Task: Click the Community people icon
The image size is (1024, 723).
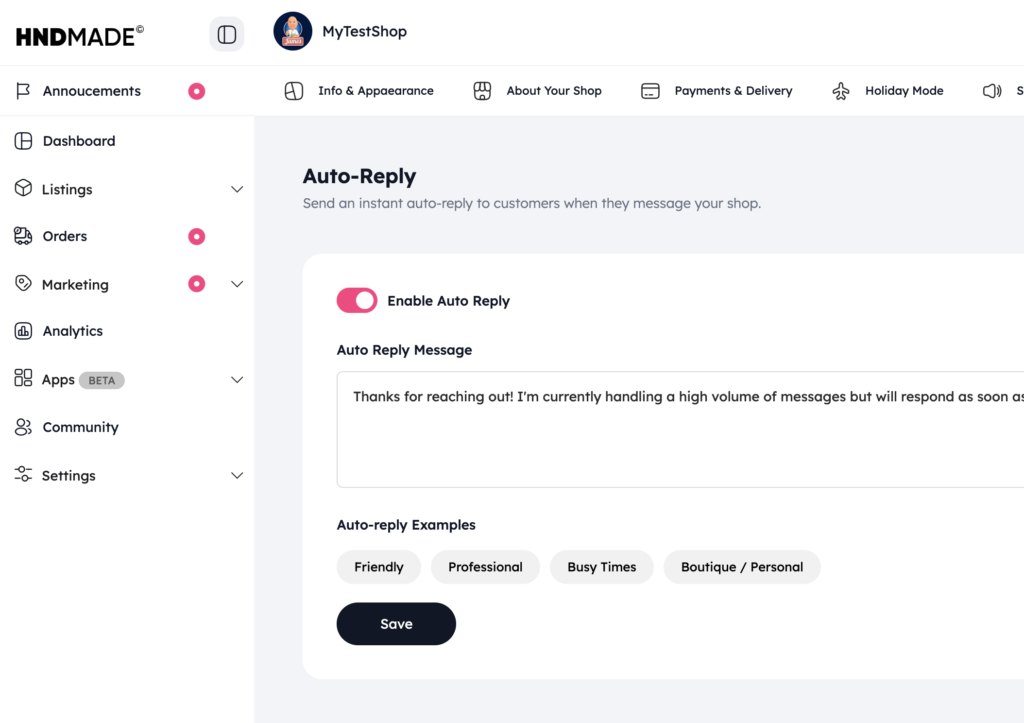Action: [x=23, y=427]
